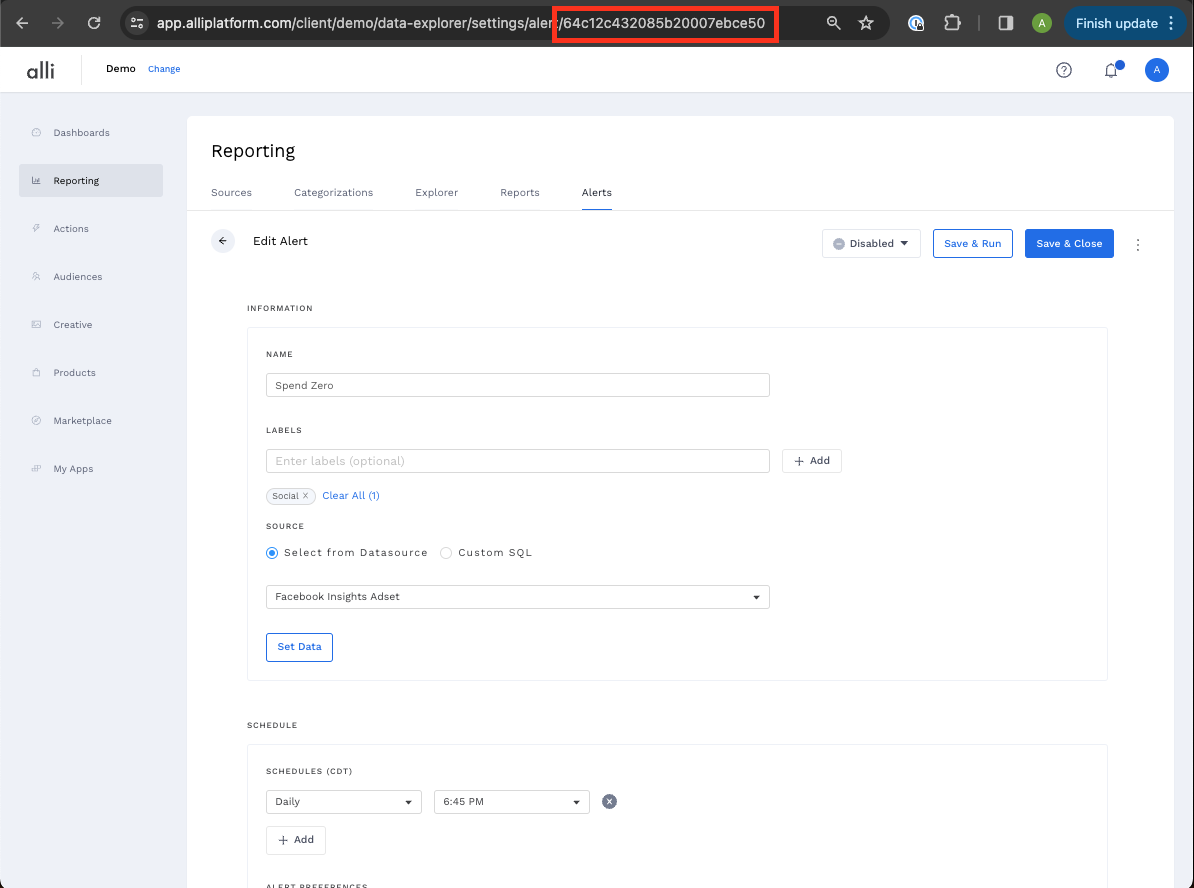Switch to the Sources tab

231,193
